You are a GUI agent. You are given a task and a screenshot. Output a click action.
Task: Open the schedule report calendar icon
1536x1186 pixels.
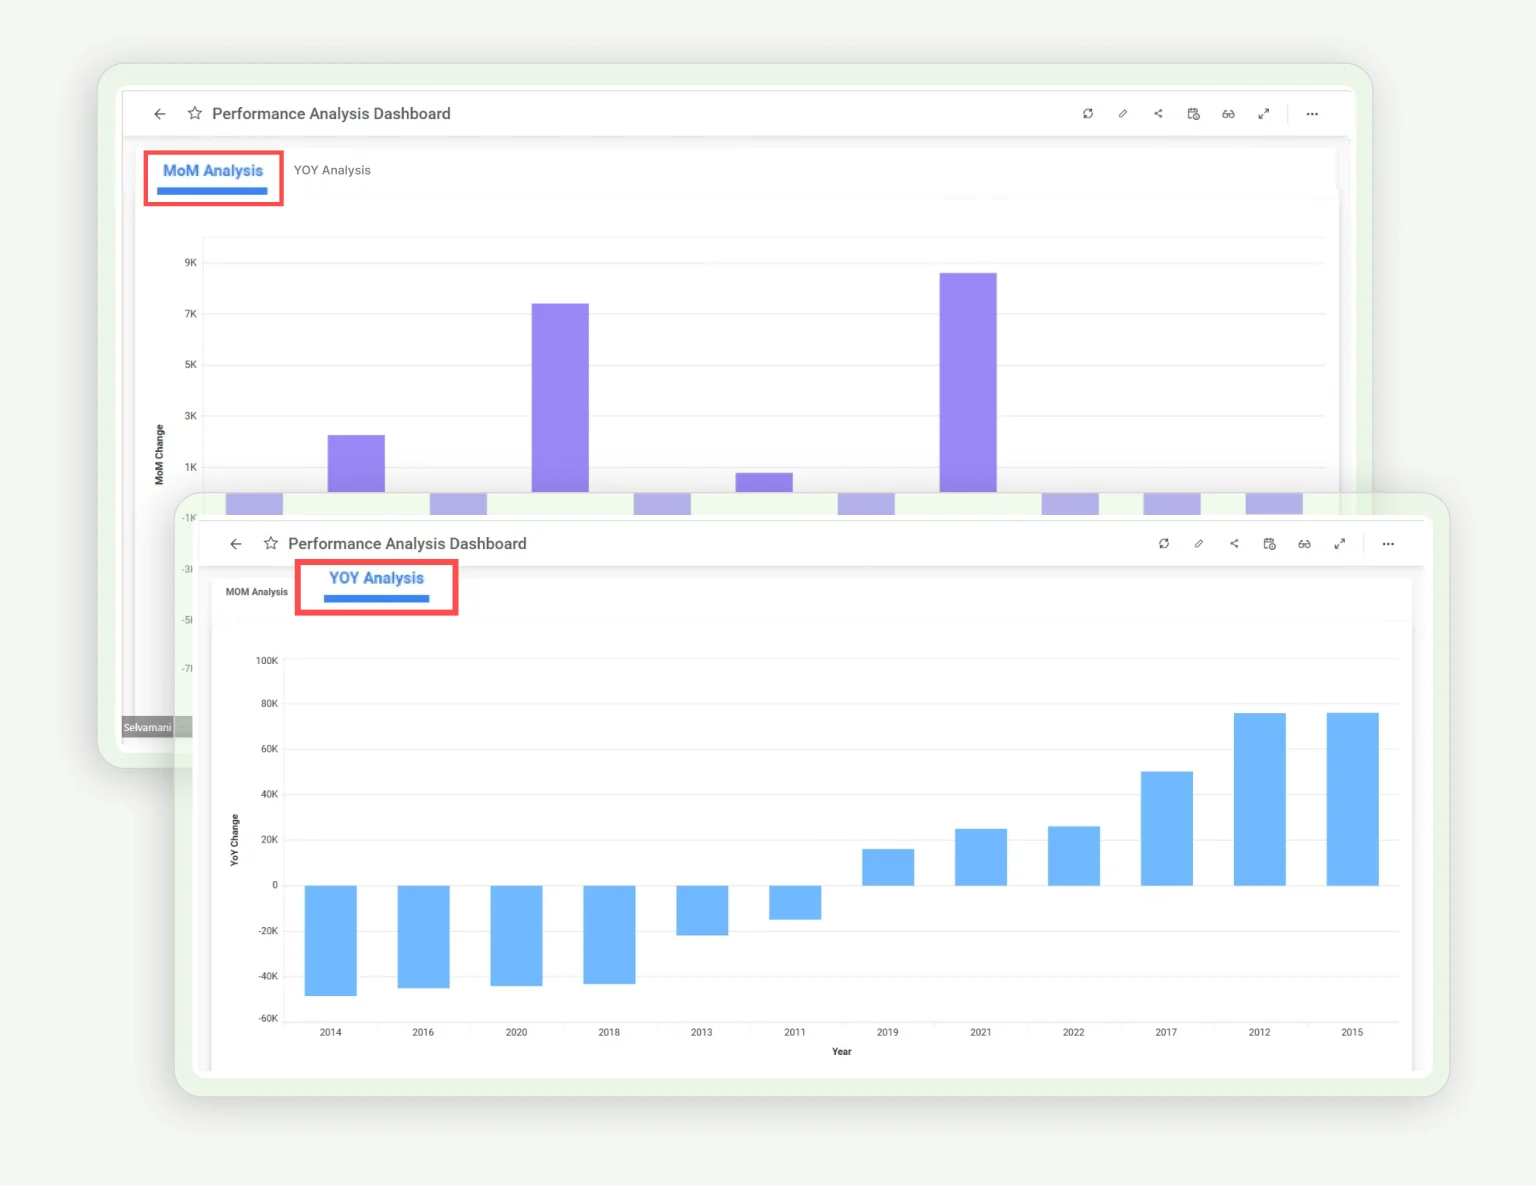[x=1193, y=113]
